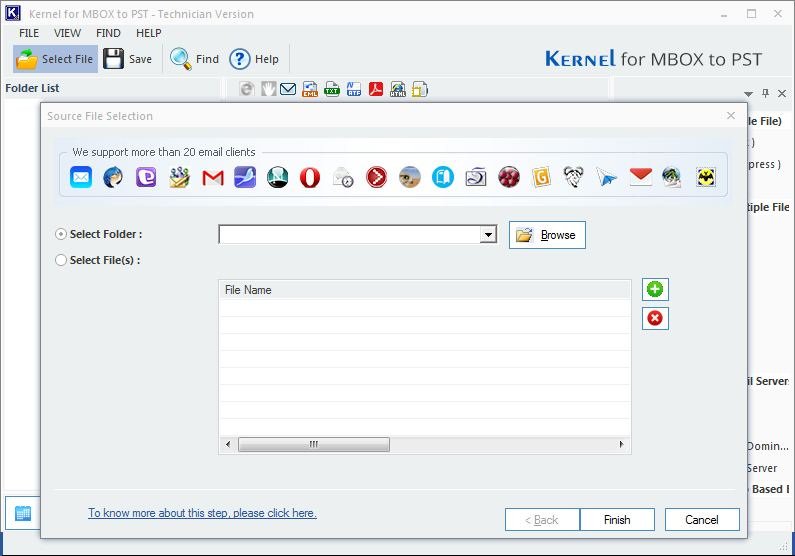Image resolution: width=795 pixels, height=556 pixels.
Task: Click the Apple Mail client icon
Action: [81, 177]
